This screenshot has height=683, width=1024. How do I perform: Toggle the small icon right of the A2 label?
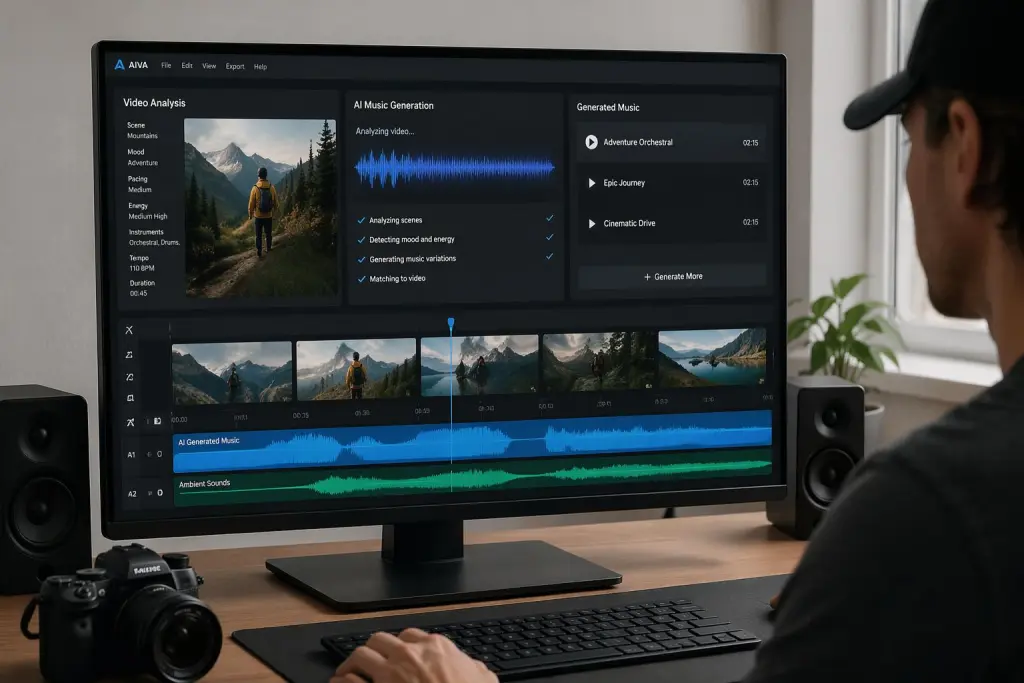150,494
